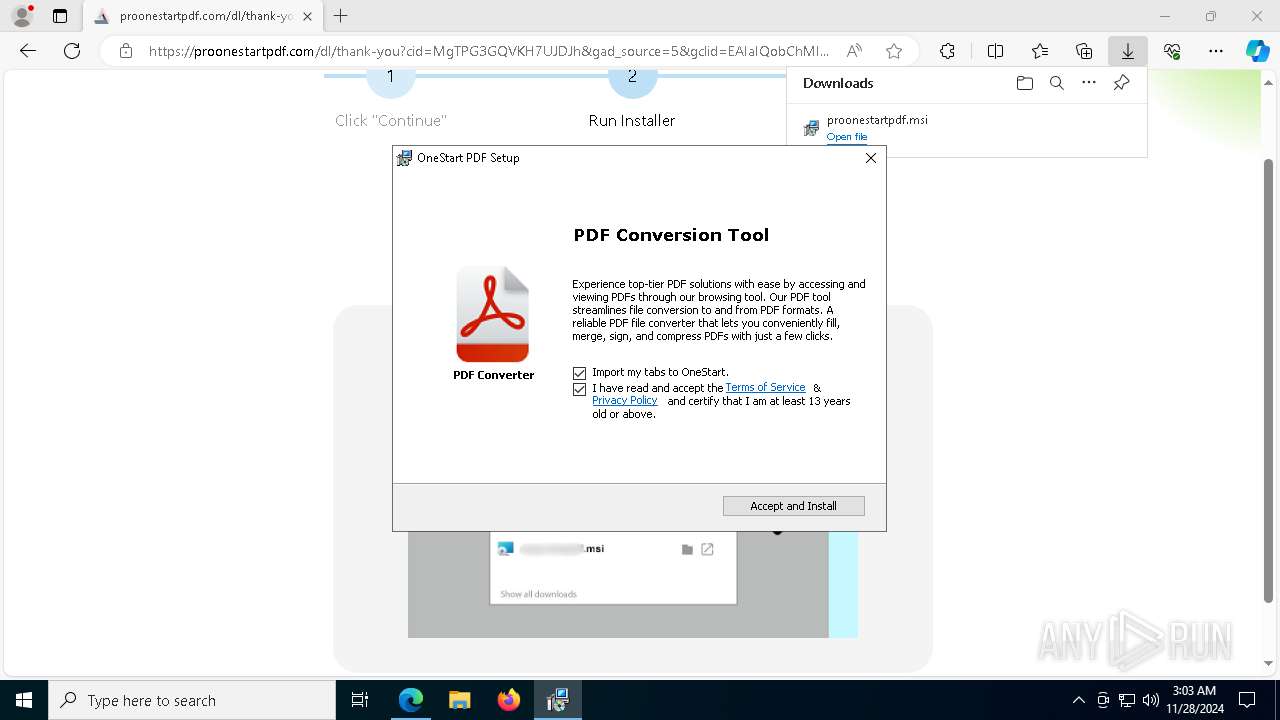Select the proonestartpdf.msi download entry
Image resolution: width=1280 pixels, height=720 pixels.
coord(967,128)
